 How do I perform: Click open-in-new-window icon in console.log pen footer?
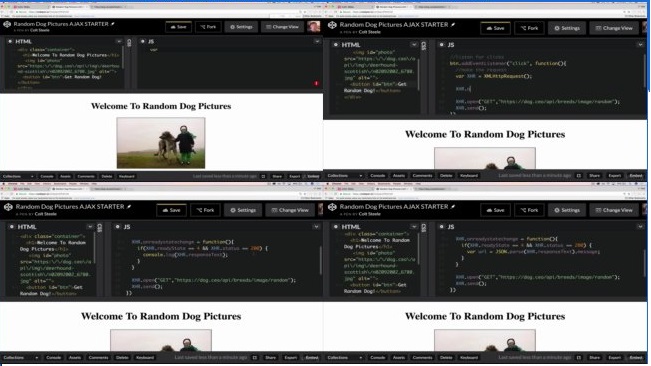click(x=255, y=357)
